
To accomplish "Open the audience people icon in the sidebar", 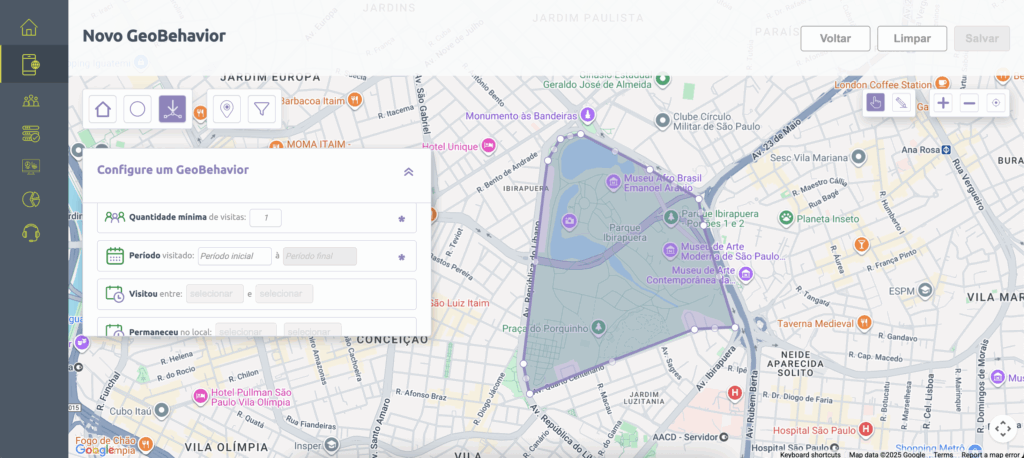I will coord(30,100).
